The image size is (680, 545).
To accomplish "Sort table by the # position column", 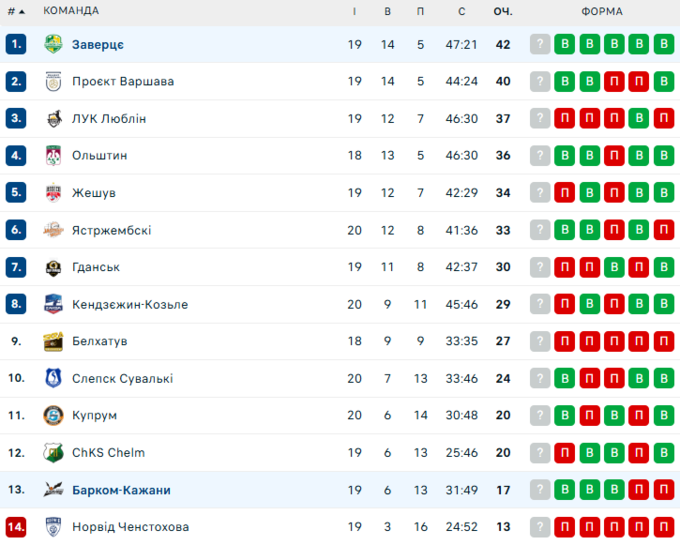I will (x=15, y=11).
